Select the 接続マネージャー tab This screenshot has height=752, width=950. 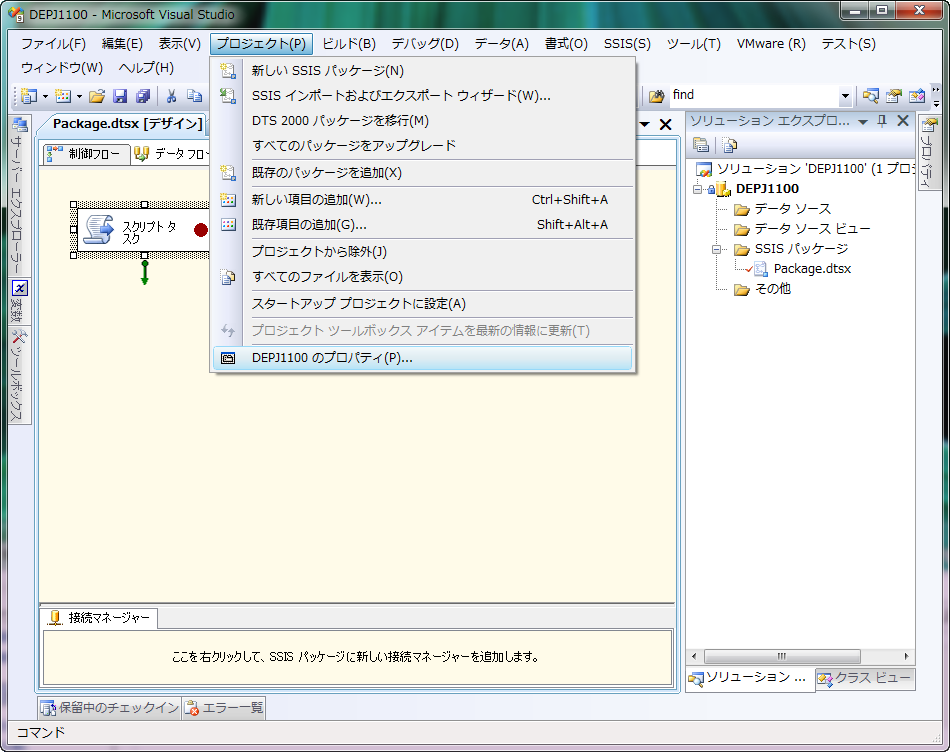click(x=99, y=618)
